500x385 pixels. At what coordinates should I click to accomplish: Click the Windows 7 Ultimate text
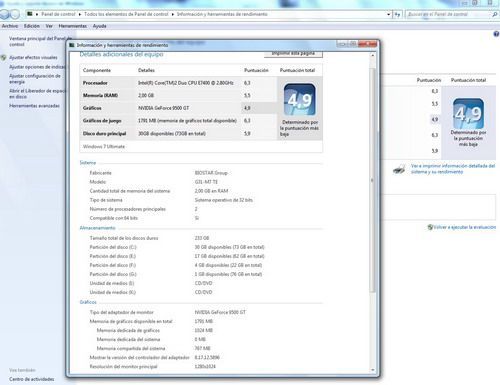coord(104,147)
